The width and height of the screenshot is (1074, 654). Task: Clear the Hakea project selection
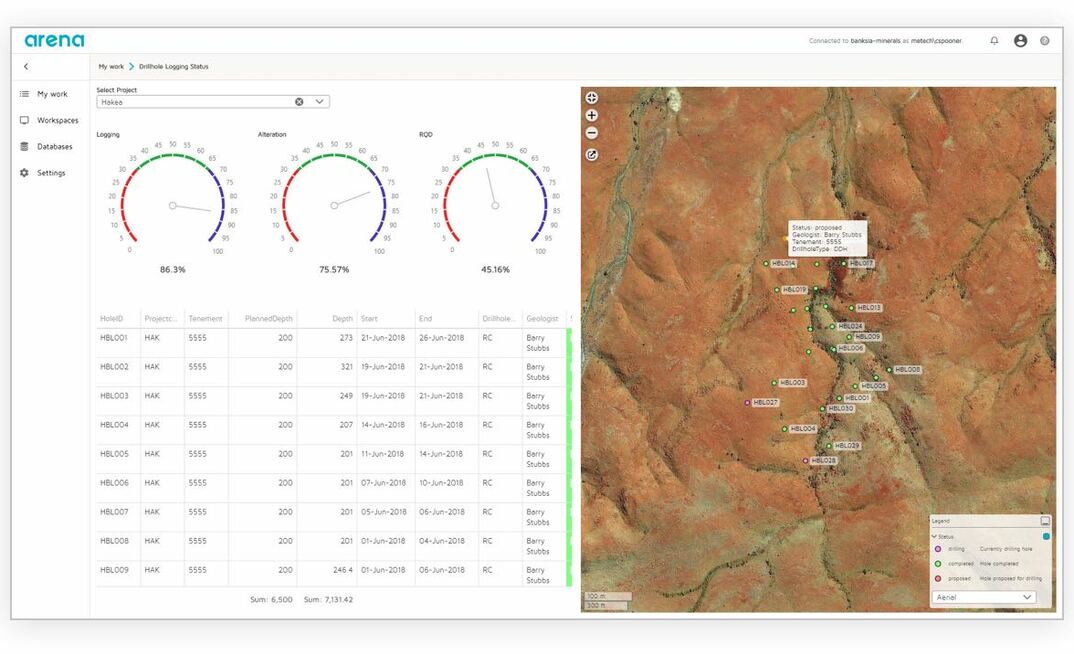coord(299,101)
